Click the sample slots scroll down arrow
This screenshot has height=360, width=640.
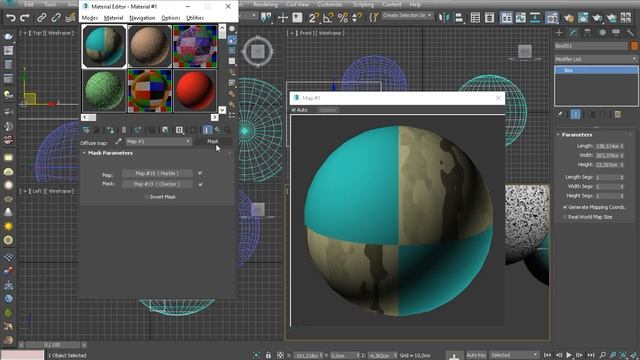point(222,110)
